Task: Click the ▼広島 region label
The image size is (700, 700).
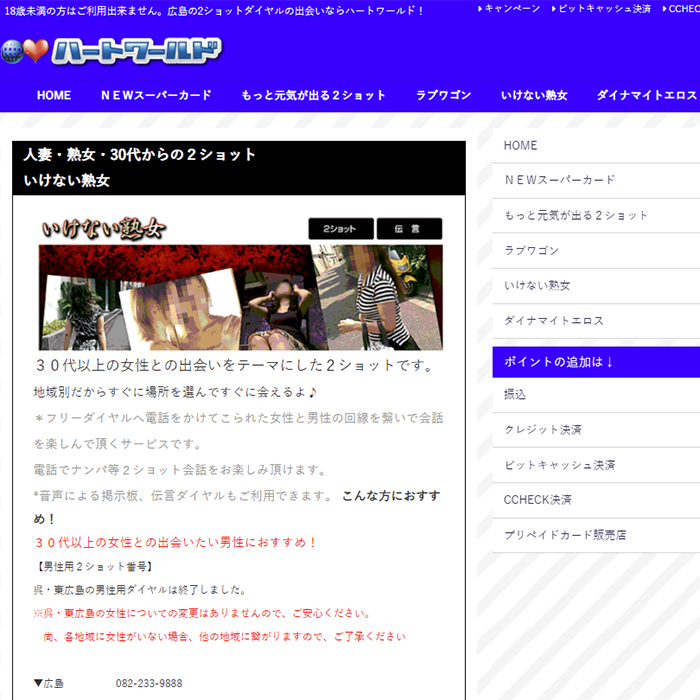Action: [x=49, y=683]
